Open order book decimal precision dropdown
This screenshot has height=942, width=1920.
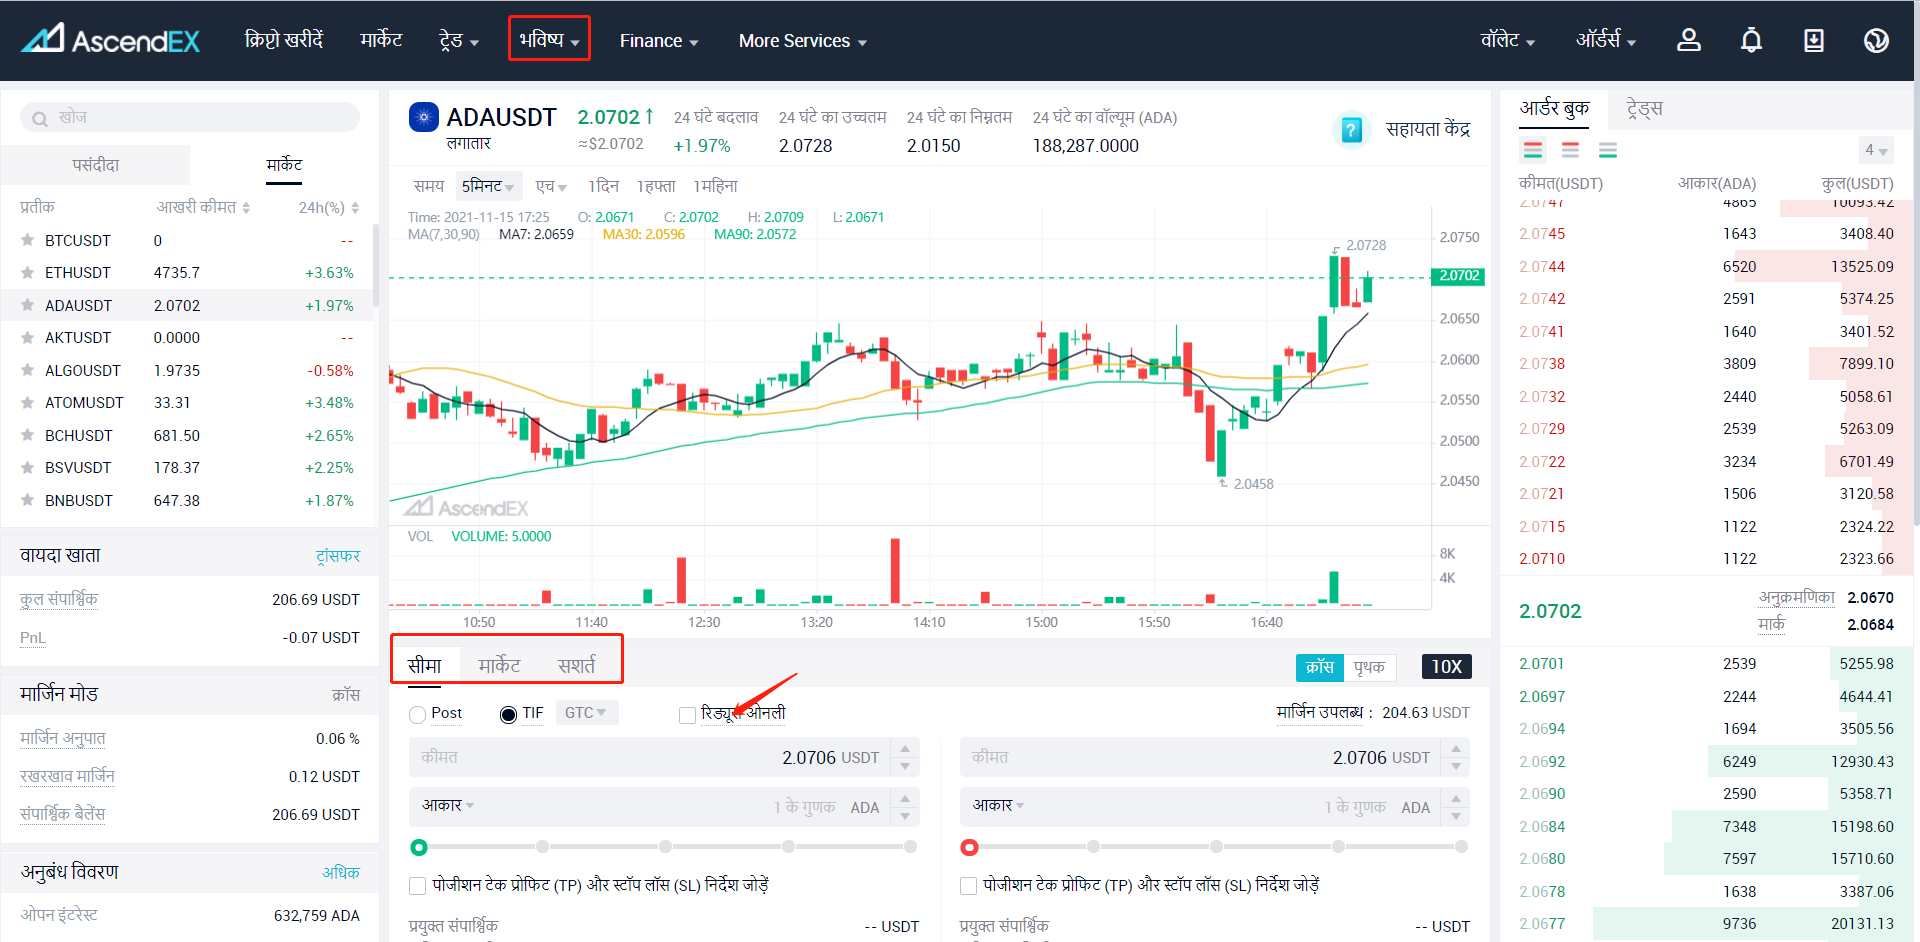pyautogui.click(x=1876, y=150)
